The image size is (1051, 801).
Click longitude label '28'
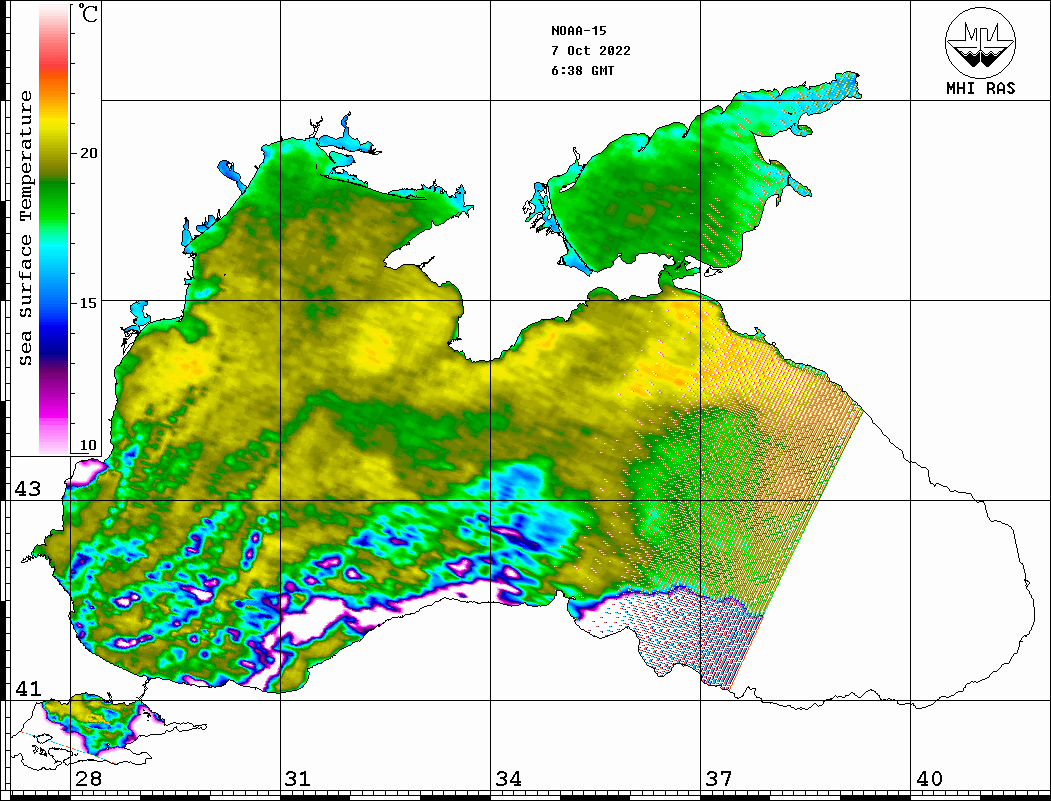(88, 778)
